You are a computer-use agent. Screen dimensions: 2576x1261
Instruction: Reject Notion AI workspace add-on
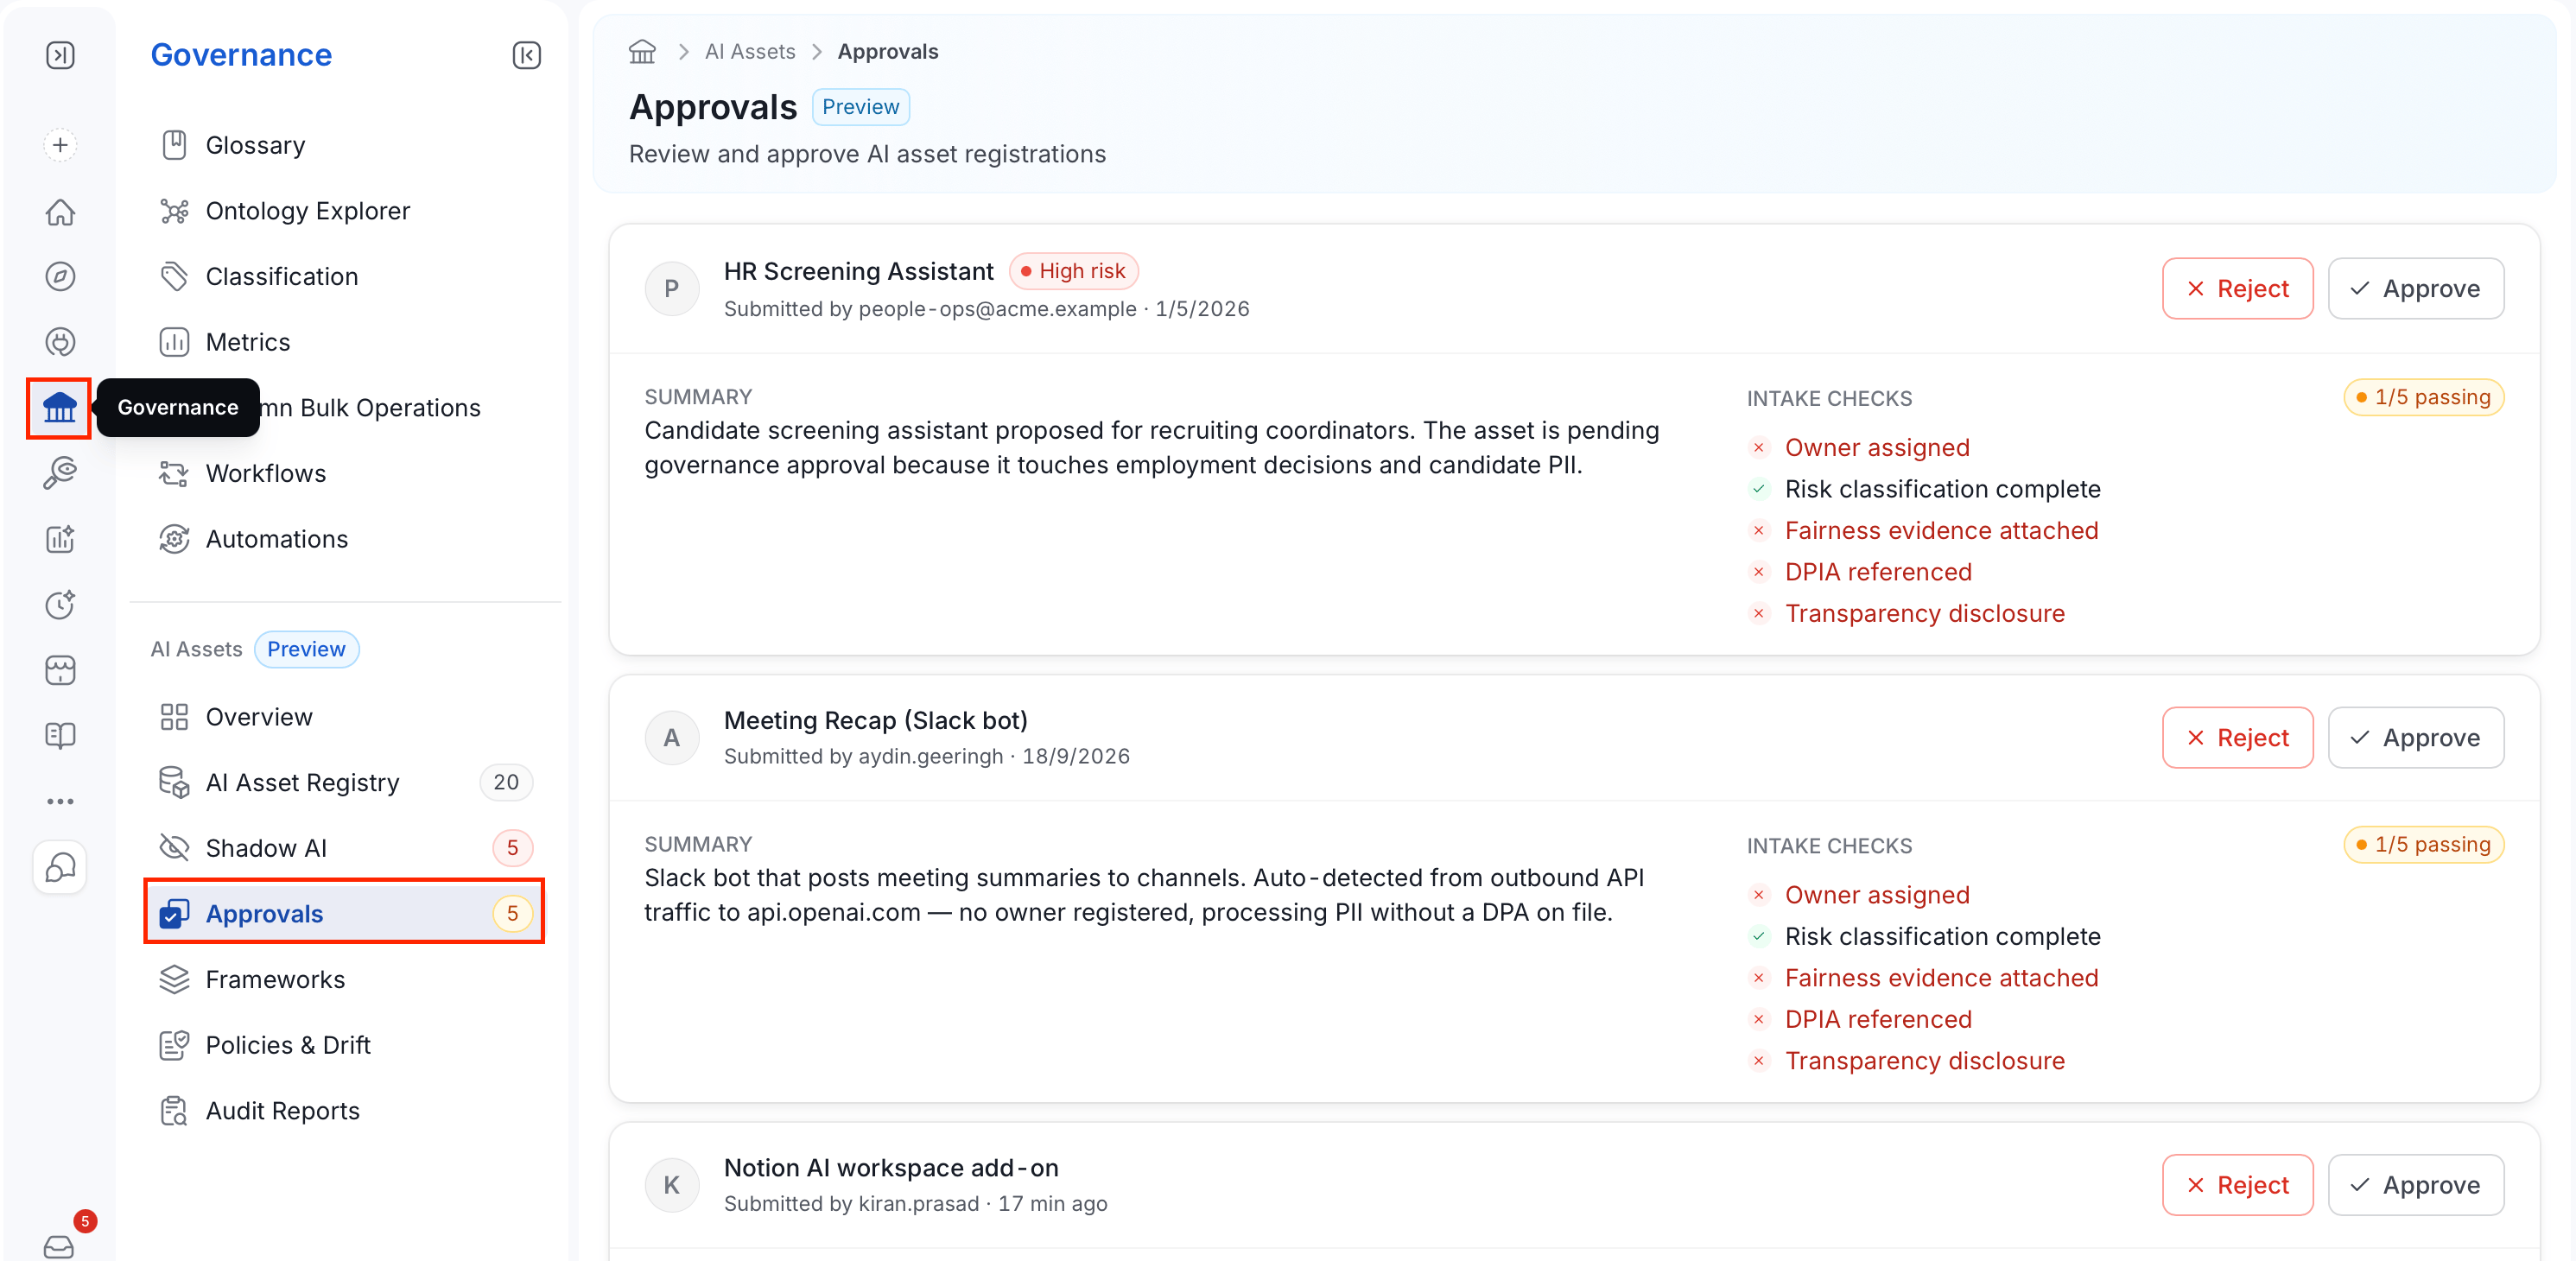click(2237, 1184)
